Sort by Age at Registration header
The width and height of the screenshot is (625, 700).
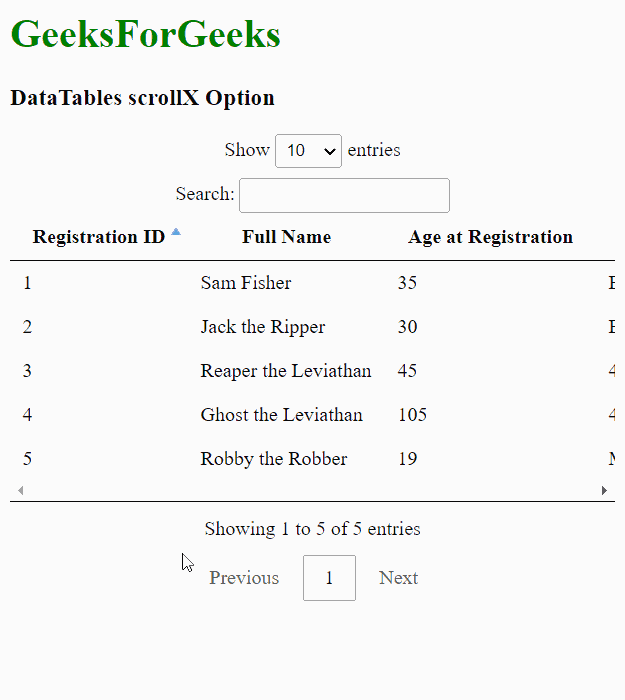click(x=490, y=237)
